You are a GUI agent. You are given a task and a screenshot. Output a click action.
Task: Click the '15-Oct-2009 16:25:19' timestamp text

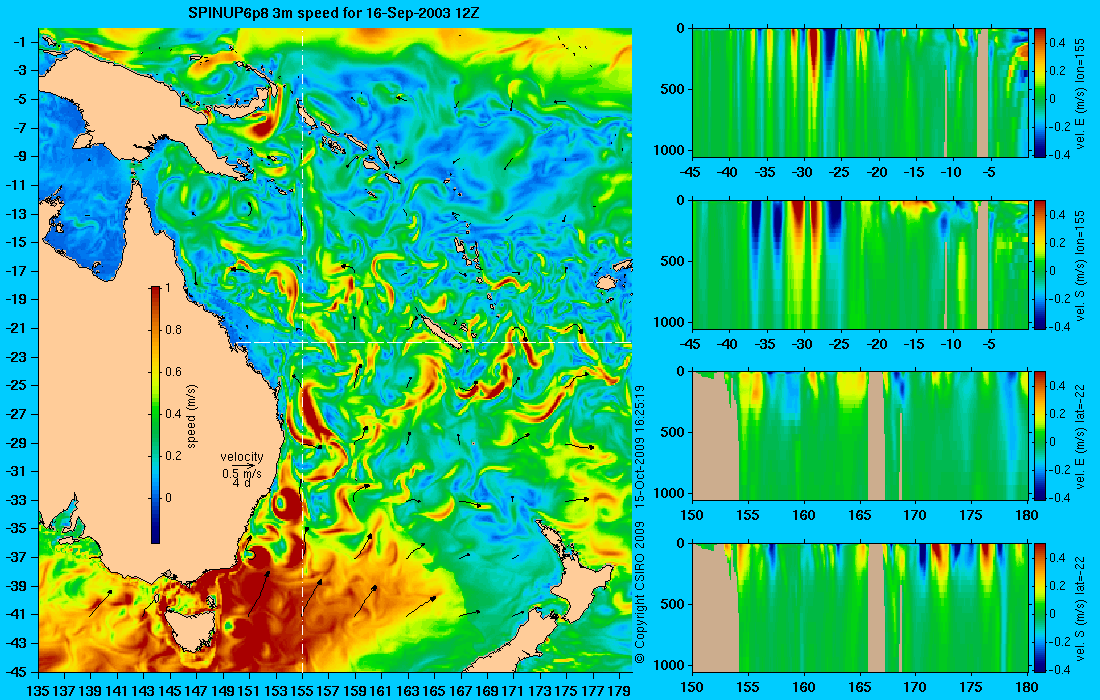point(639,447)
